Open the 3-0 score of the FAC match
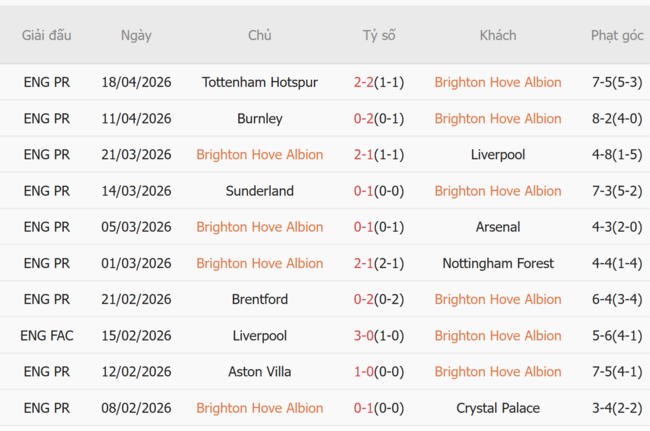Image resolution: width=650 pixels, height=431 pixels. point(379,335)
